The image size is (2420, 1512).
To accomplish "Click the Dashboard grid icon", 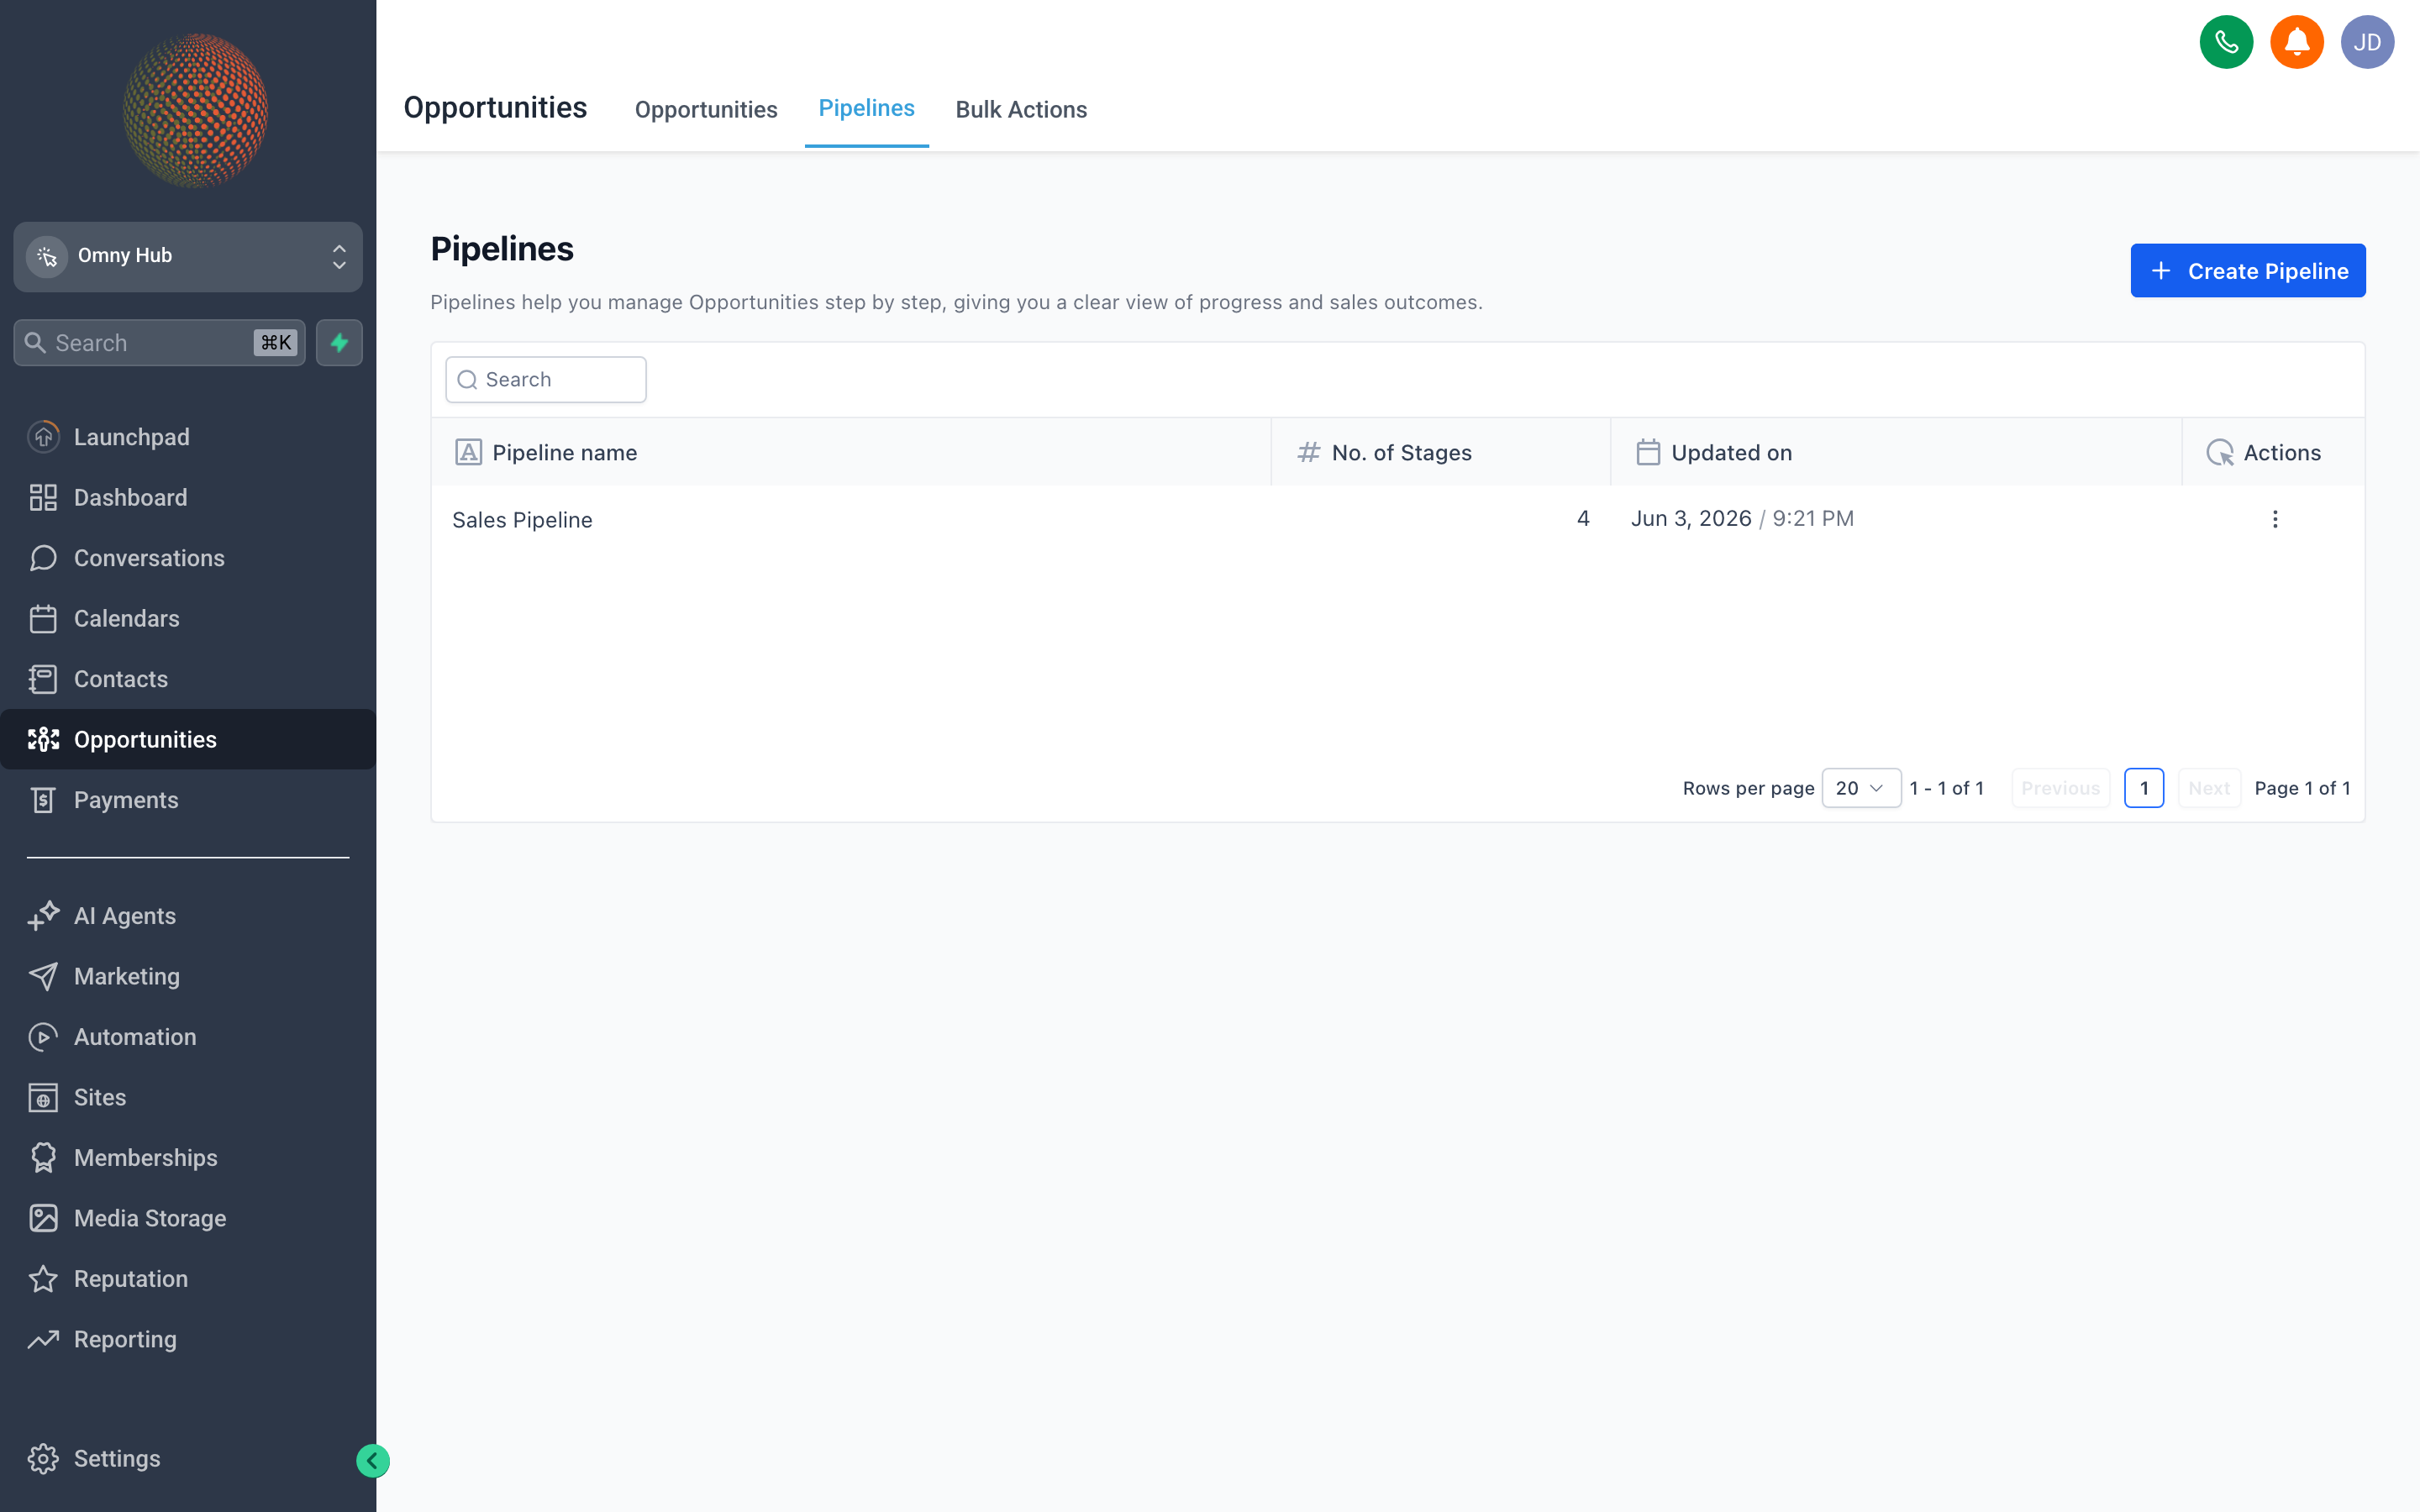I will [x=43, y=497].
